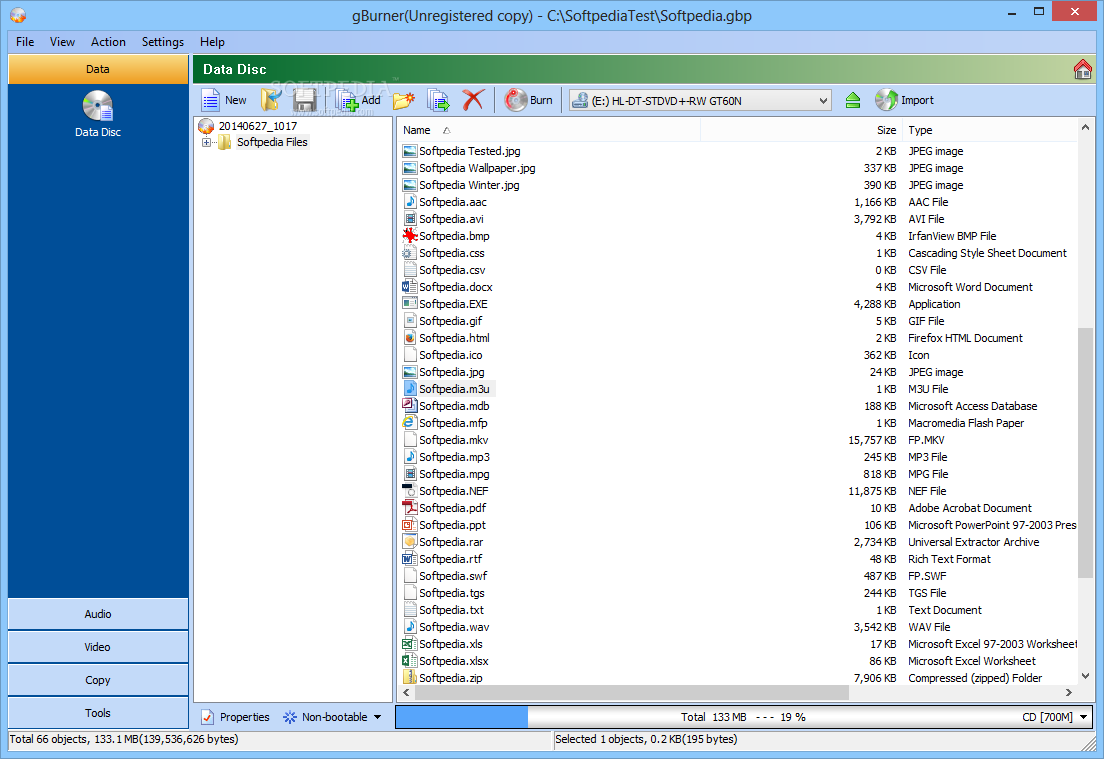This screenshot has height=759, width=1104.
Task: Click the Softpedia.bmp IrfanView icon
Action: (x=410, y=236)
